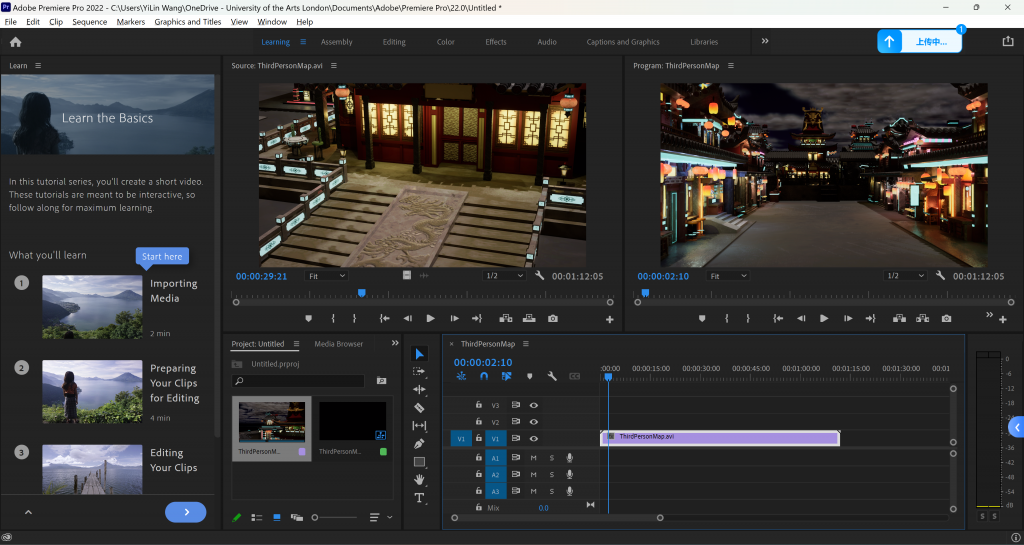Open Program monitor Fit zoom dropdown

[x=728, y=276]
